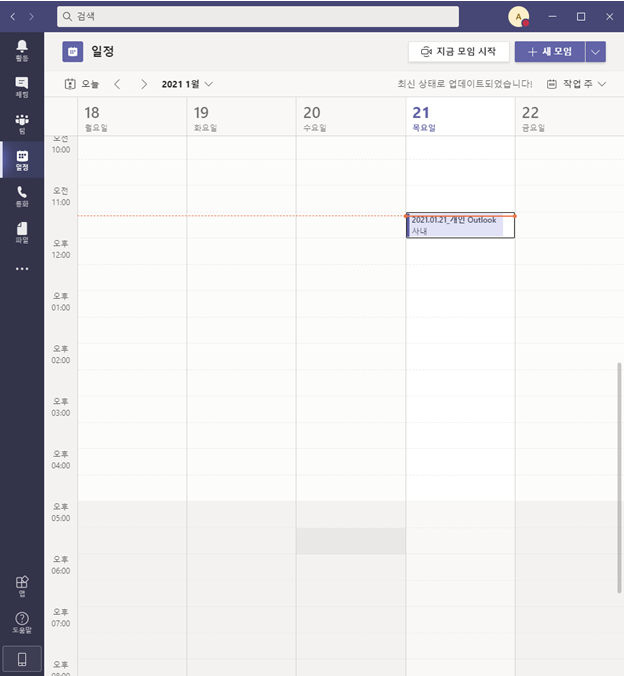624x676 pixels.
Task: Select the Calendar sidebar item
Action: (22, 160)
